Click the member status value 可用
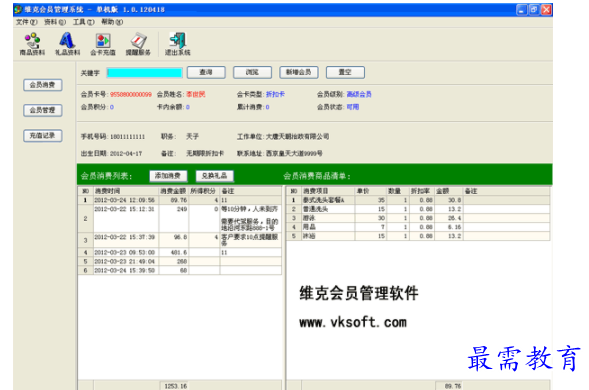The image size is (589, 390). coord(353,107)
